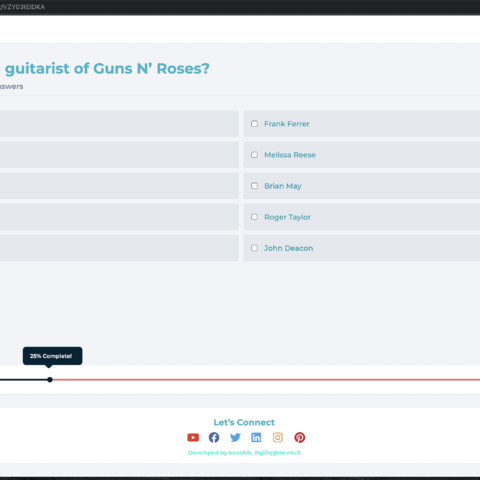Image resolution: width=480 pixels, height=480 pixels.
Task: Click the 25% Complete tooltip
Action: pos(52,356)
